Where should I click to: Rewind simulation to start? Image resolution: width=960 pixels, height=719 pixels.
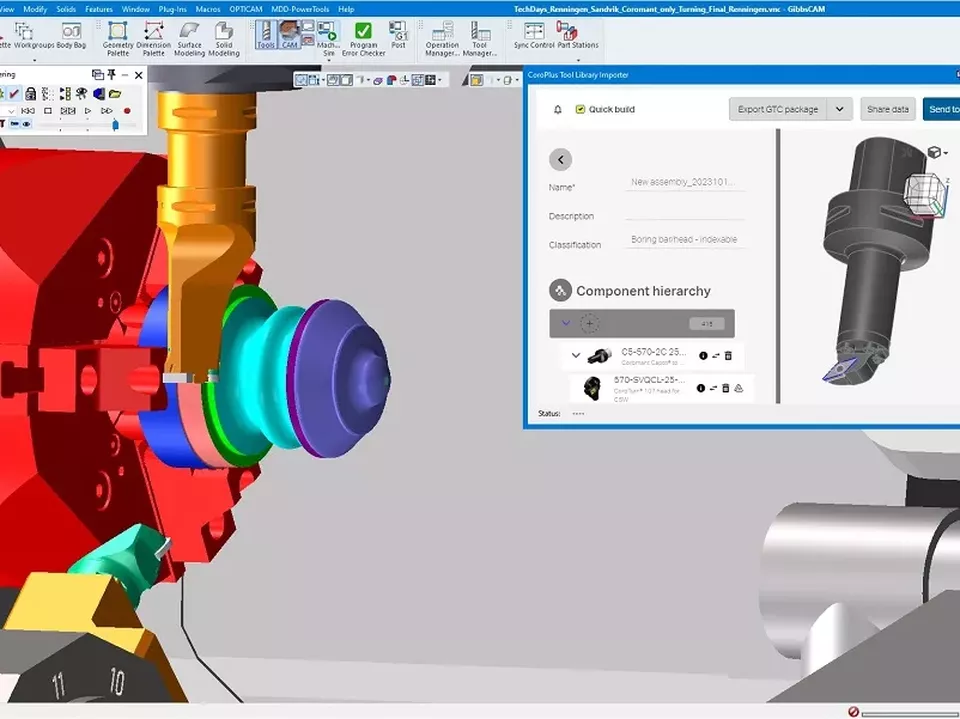click(28, 111)
